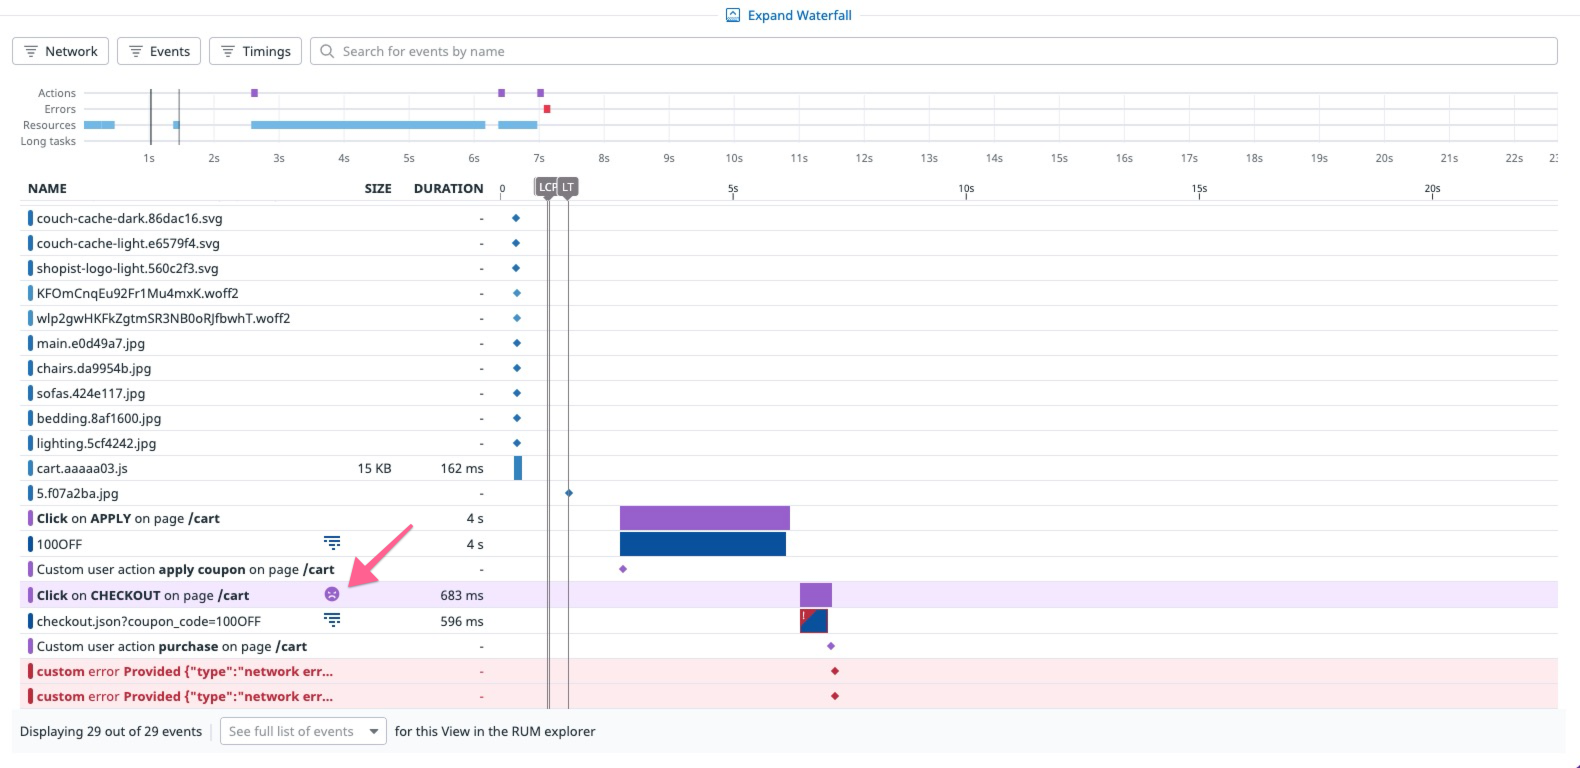
Task: Click Expand Waterfall link
Action: [x=789, y=15]
